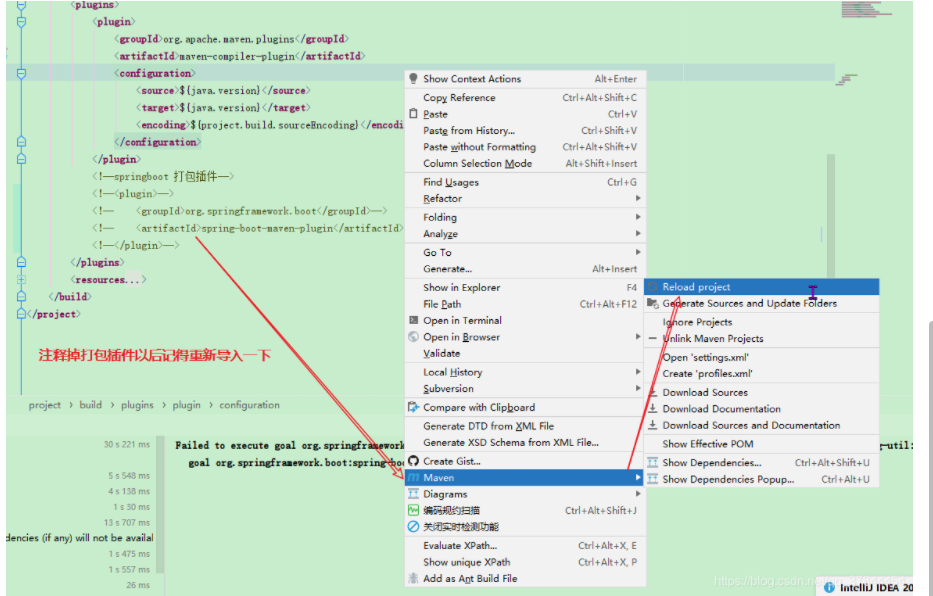
Task: Jump to the 'plugins' breadcrumb
Action: (137, 405)
